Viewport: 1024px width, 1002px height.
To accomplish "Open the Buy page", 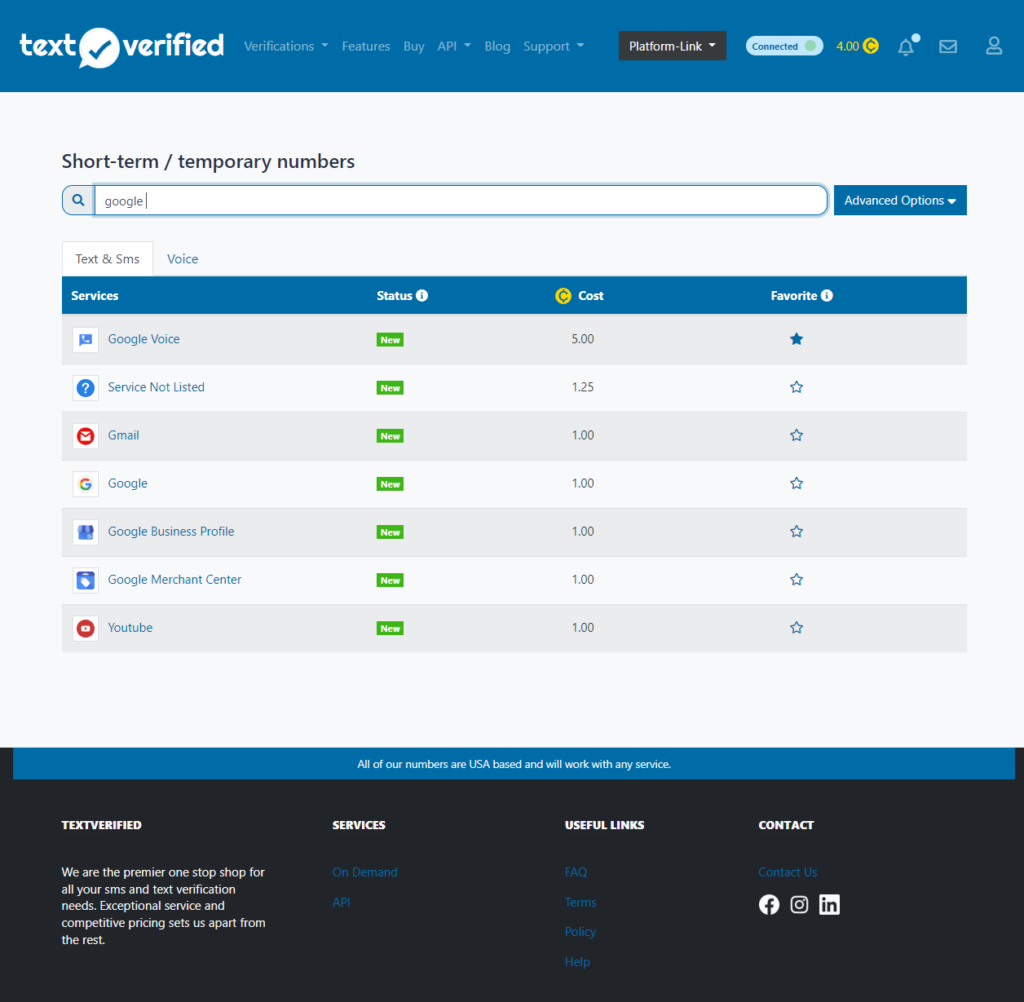I will [x=414, y=46].
